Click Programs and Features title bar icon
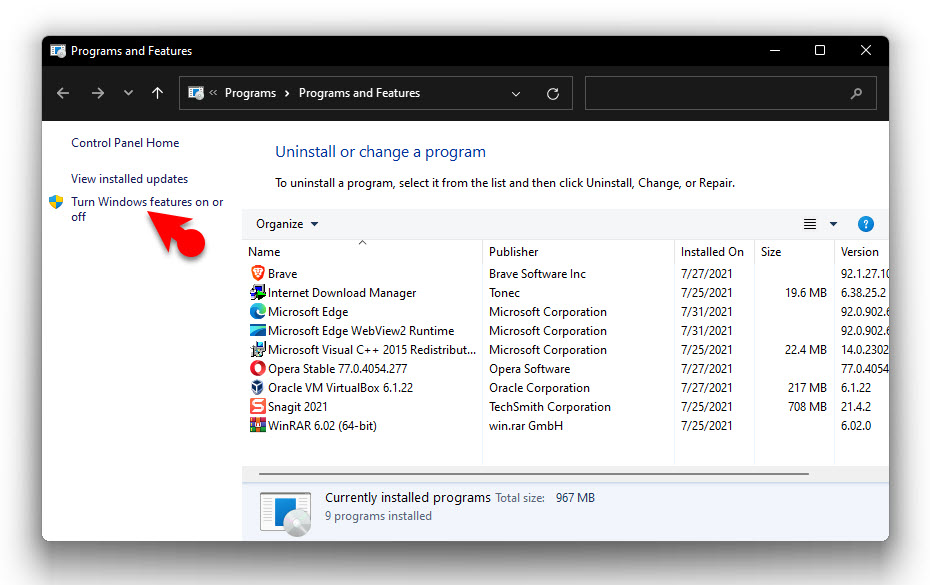The height and width of the screenshot is (585, 930). pyautogui.click(x=58, y=51)
